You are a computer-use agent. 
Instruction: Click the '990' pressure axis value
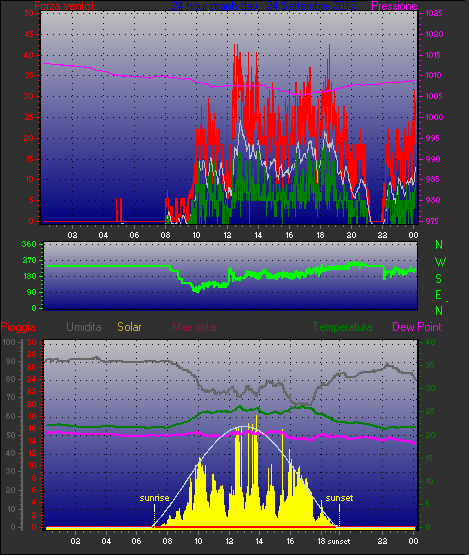pyautogui.click(x=434, y=159)
